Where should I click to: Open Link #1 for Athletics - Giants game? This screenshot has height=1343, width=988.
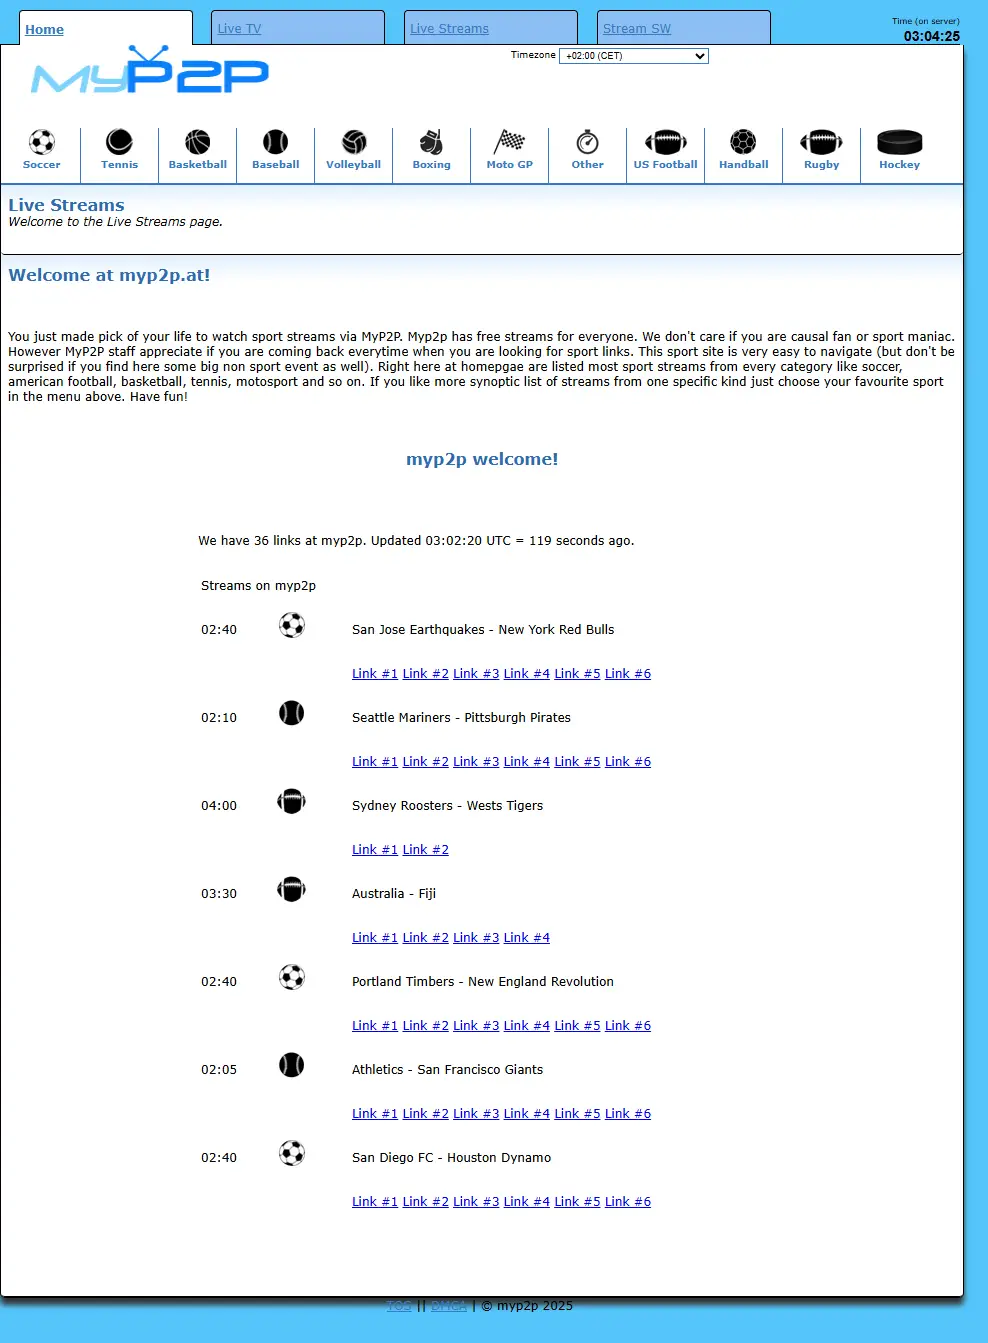(x=375, y=1114)
